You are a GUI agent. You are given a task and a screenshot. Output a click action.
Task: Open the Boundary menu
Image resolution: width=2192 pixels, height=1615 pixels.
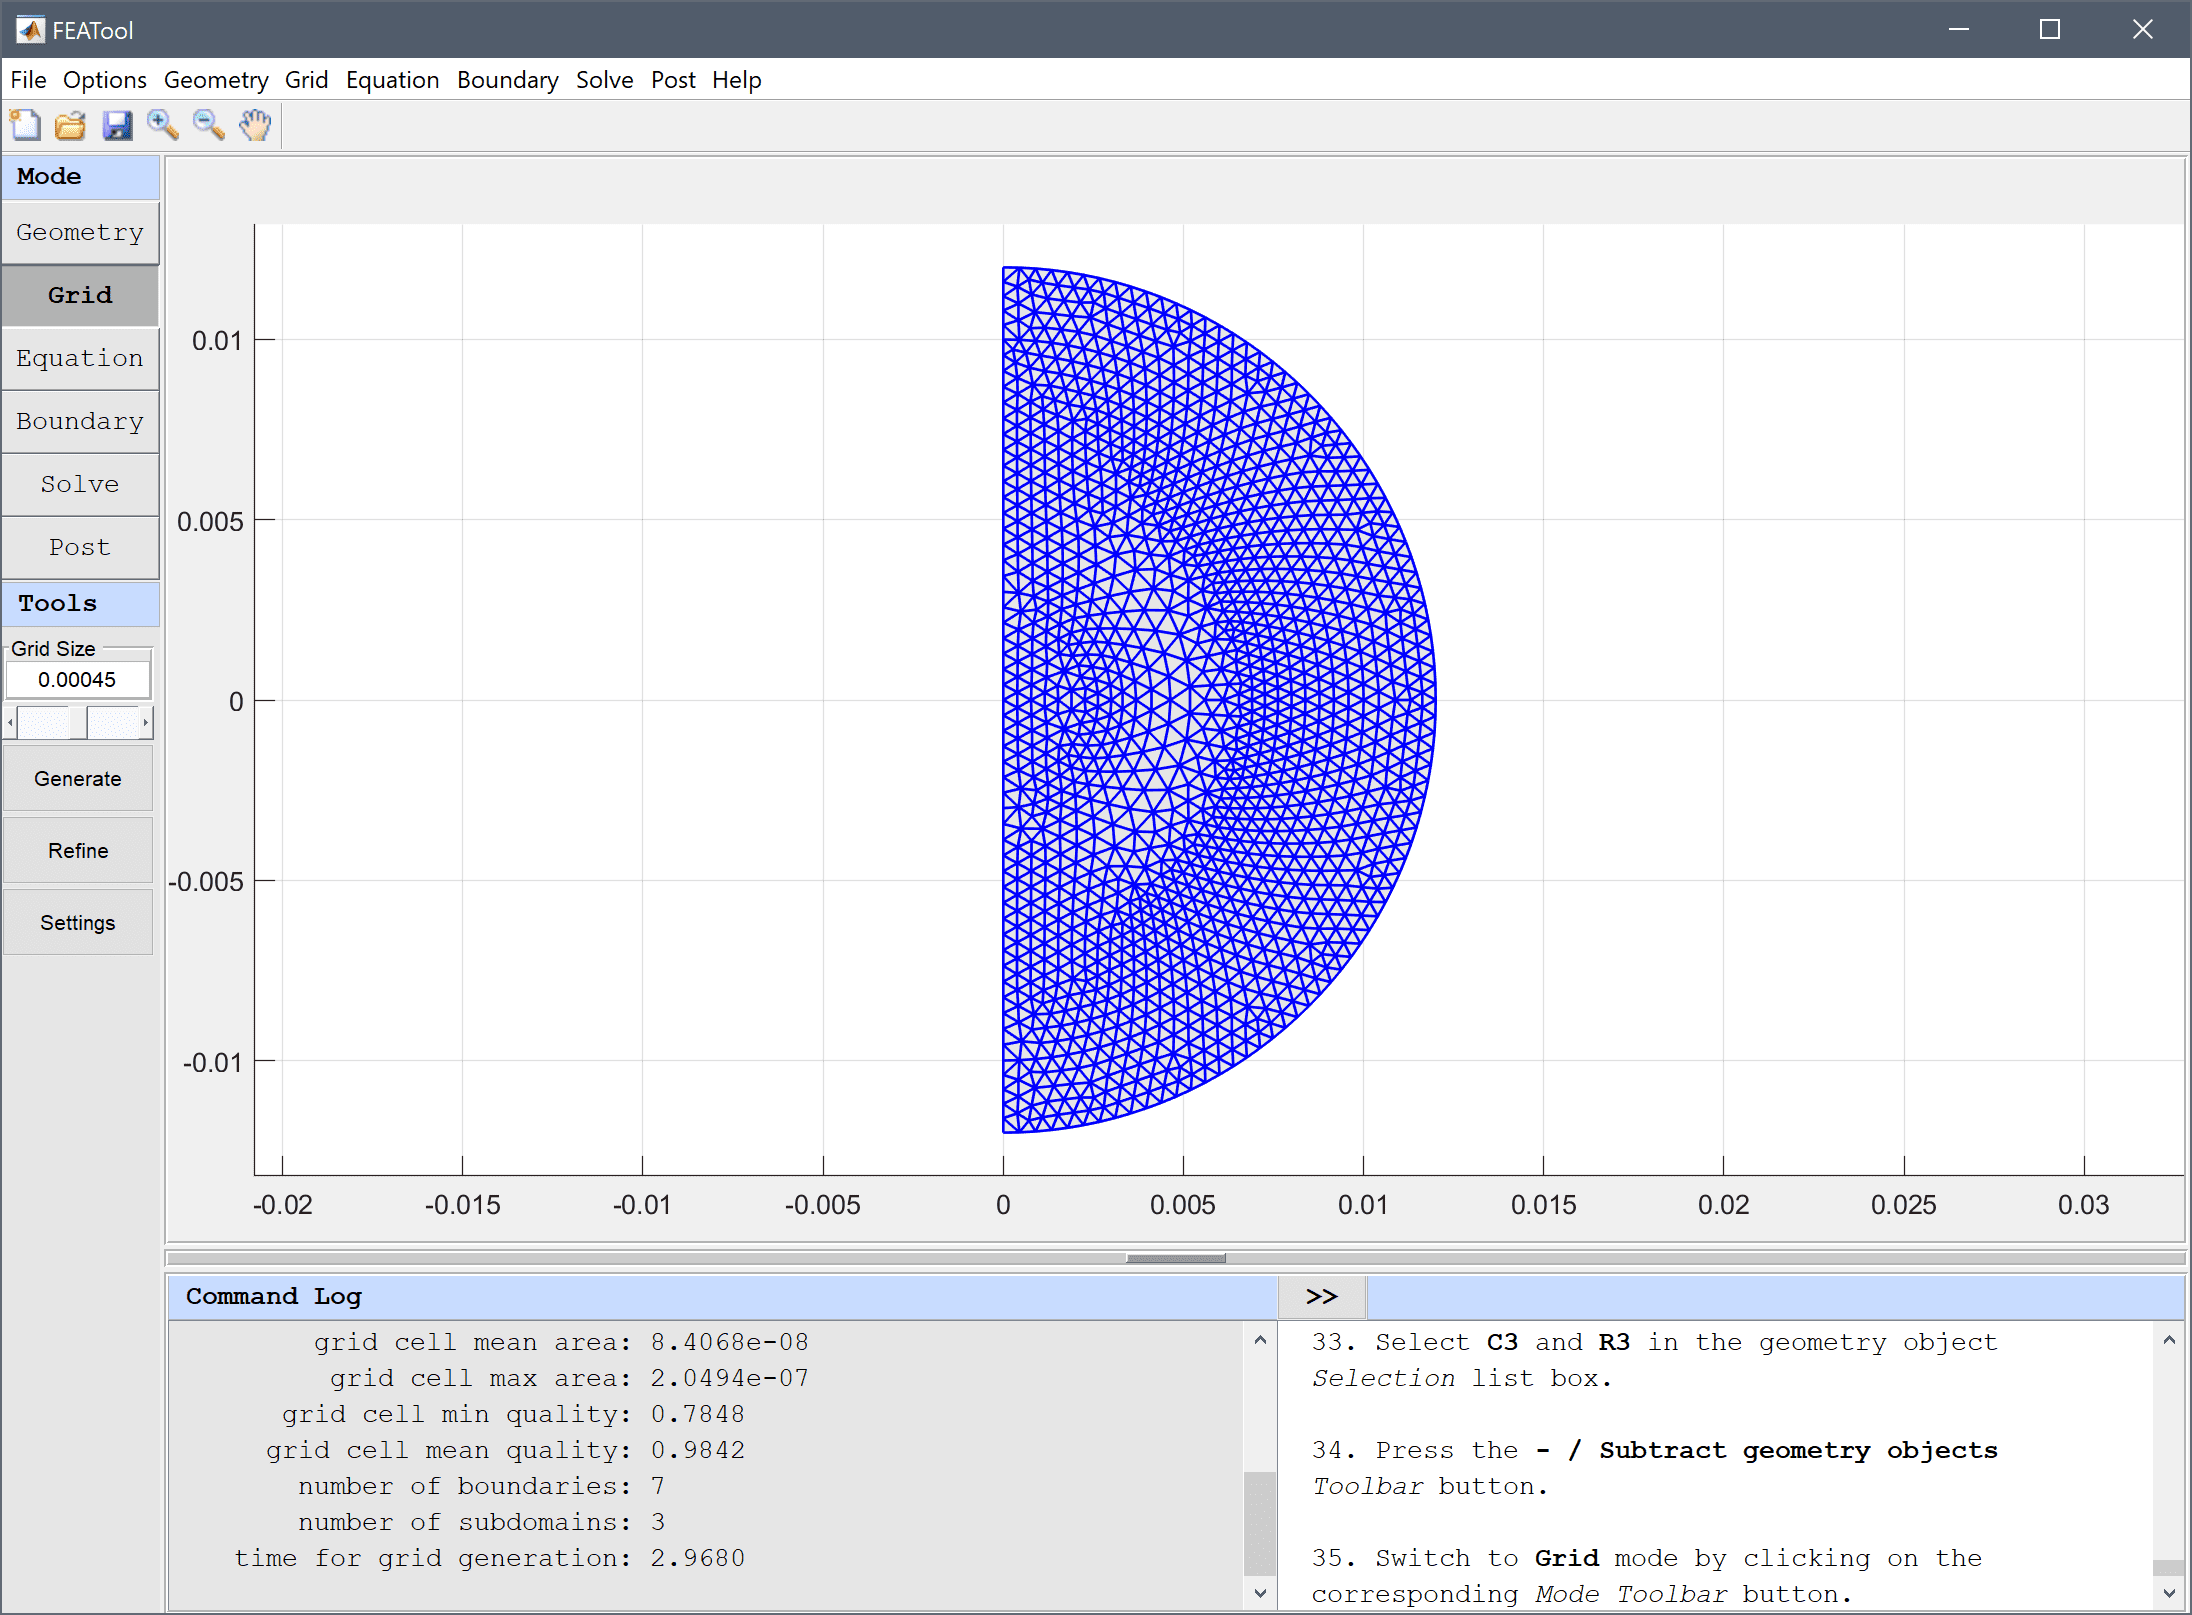(x=508, y=80)
